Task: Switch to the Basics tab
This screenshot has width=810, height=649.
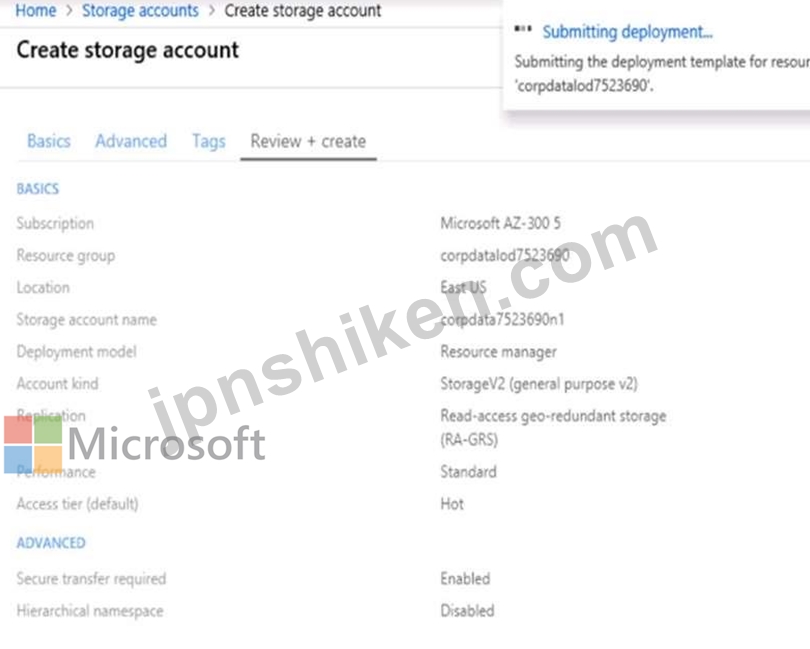Action: tap(49, 141)
